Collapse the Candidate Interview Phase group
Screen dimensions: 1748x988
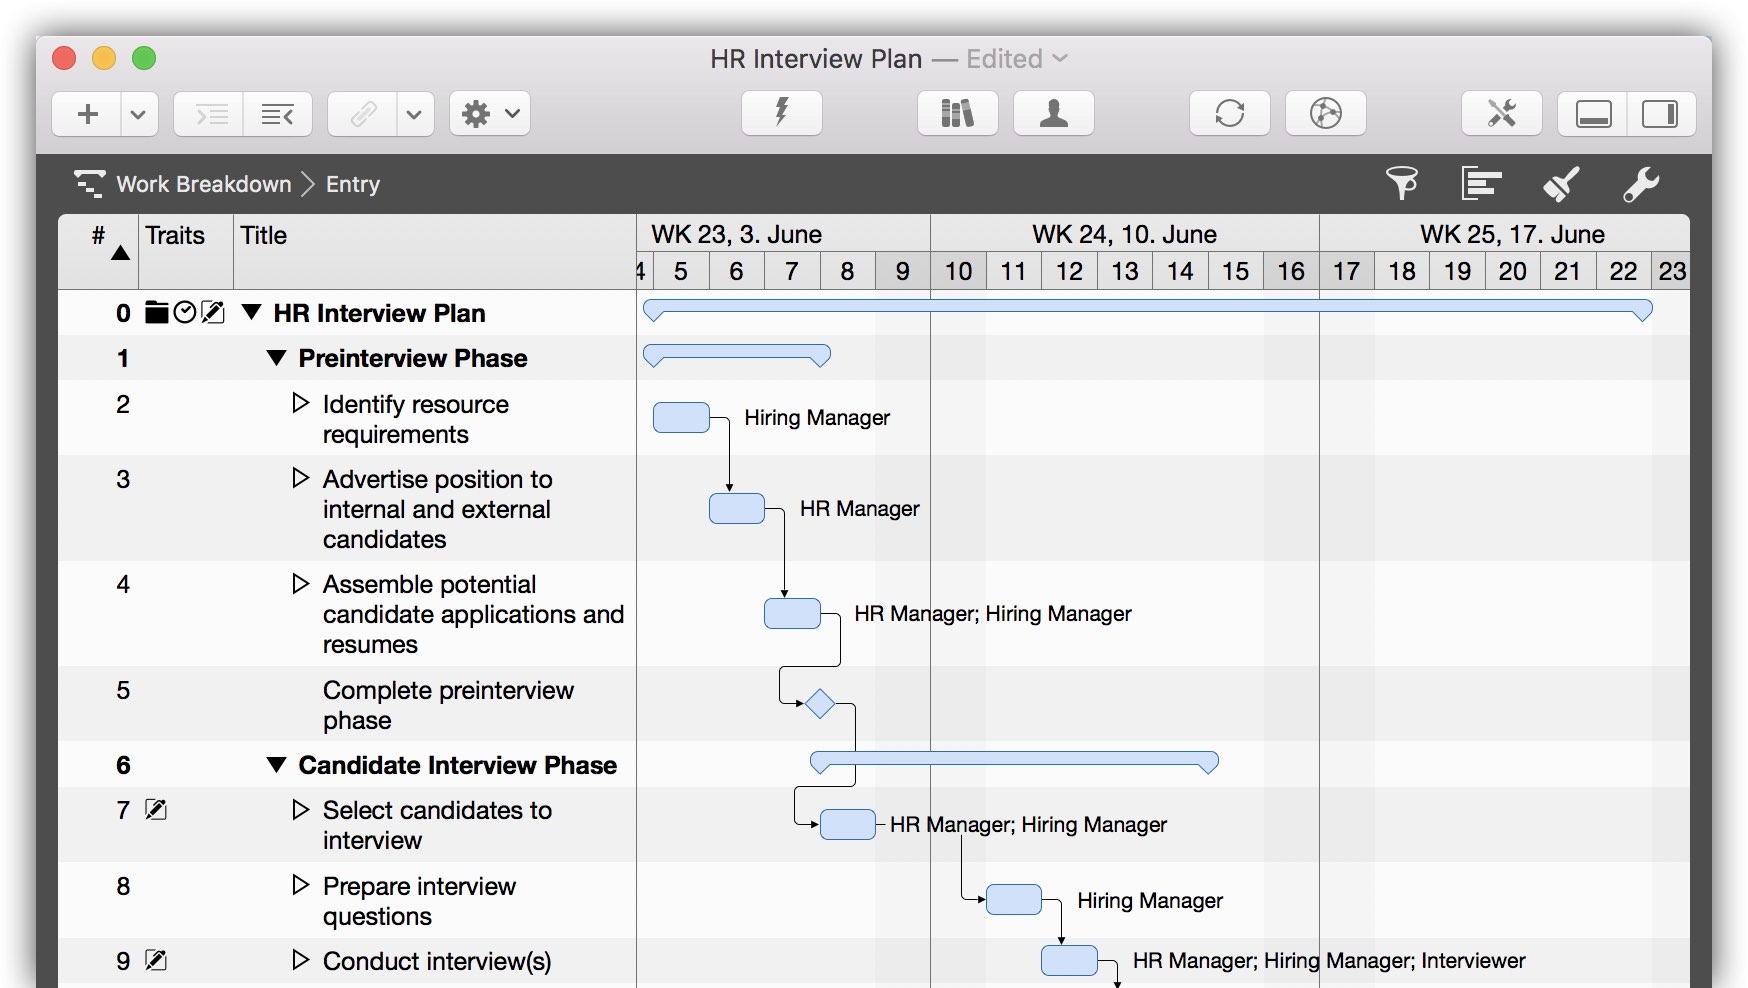(277, 765)
